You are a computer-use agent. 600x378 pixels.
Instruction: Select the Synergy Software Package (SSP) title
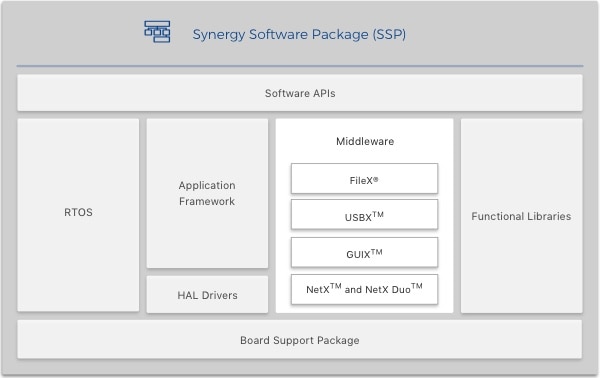[299, 34]
